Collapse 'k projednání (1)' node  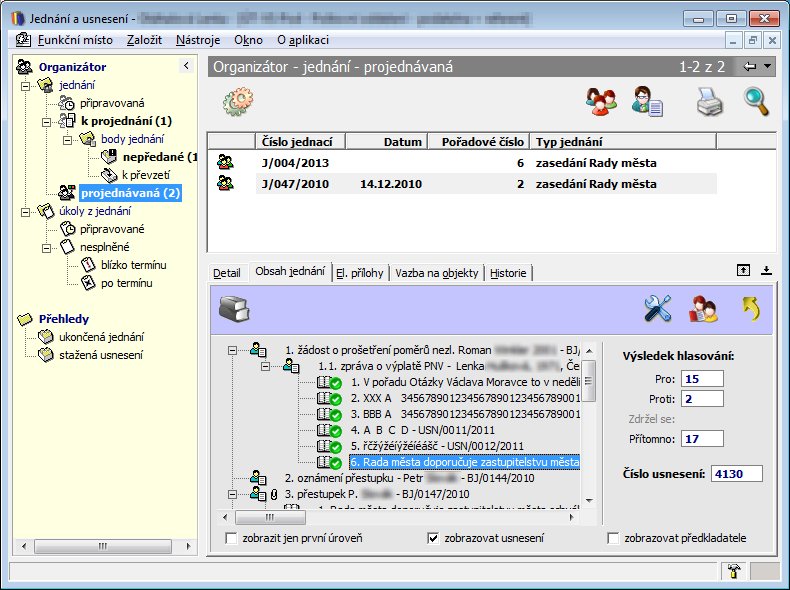tap(46, 122)
